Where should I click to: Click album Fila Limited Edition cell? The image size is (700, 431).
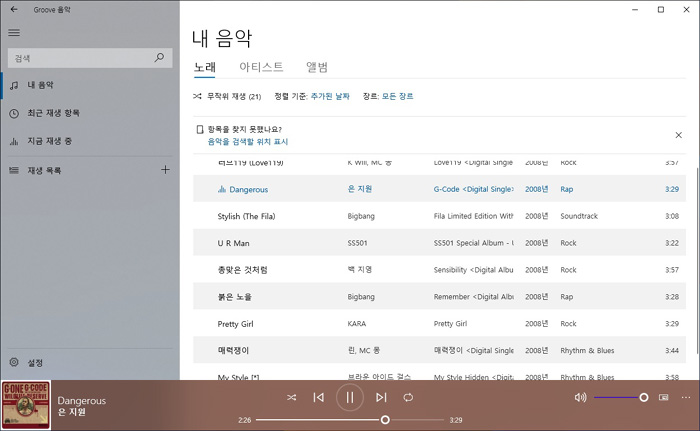click(x=474, y=216)
